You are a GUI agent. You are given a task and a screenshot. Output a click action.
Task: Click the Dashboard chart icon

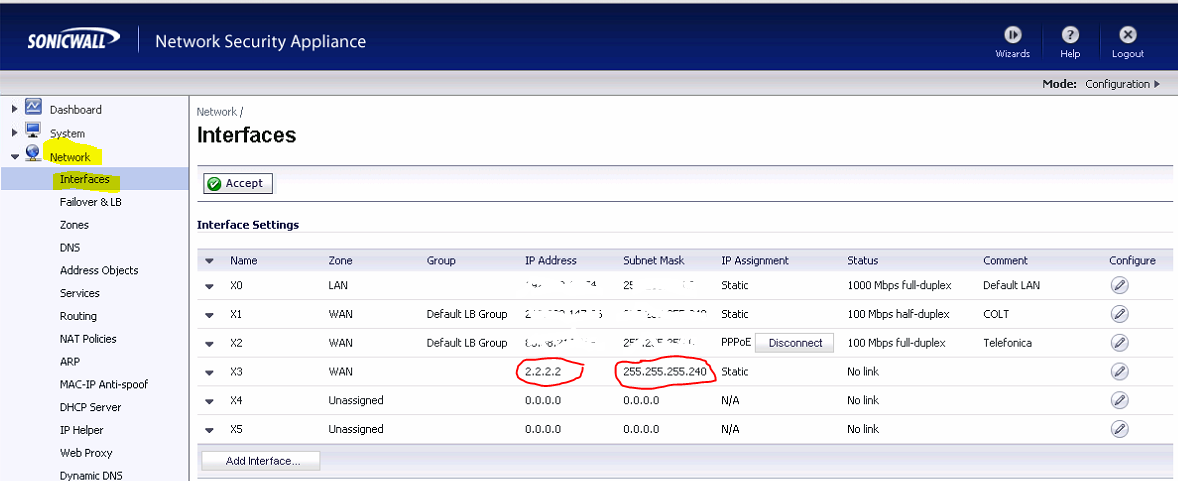click(33, 107)
